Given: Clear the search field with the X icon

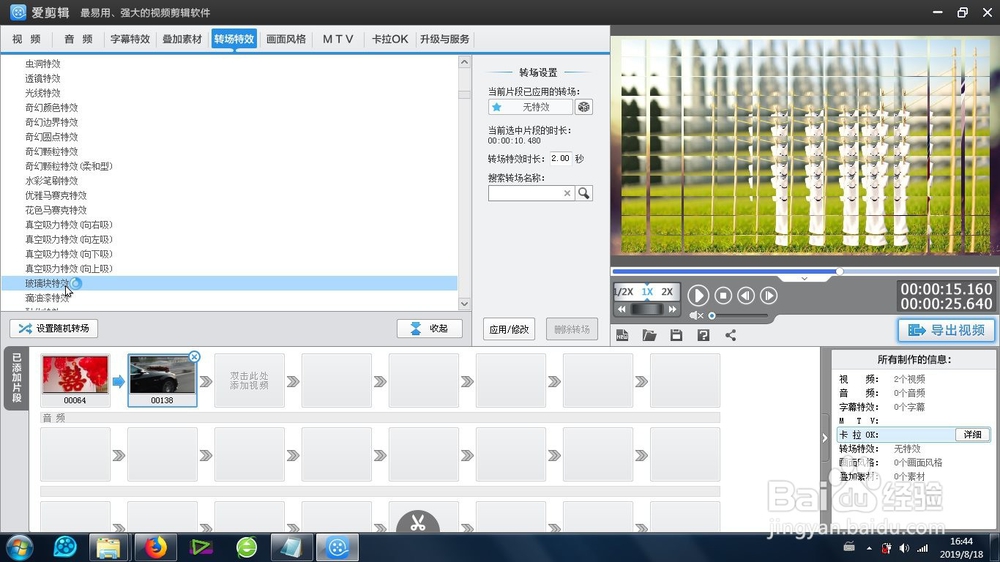Looking at the screenshot, I should click(x=567, y=193).
